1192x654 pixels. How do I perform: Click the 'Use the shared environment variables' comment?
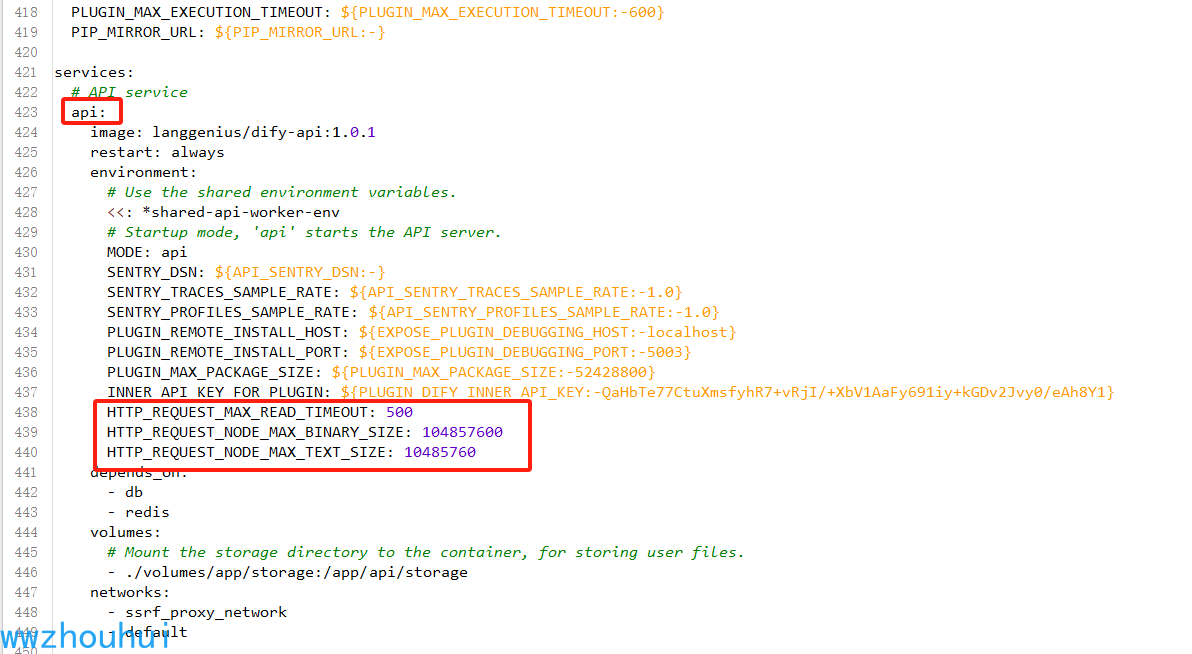click(282, 192)
